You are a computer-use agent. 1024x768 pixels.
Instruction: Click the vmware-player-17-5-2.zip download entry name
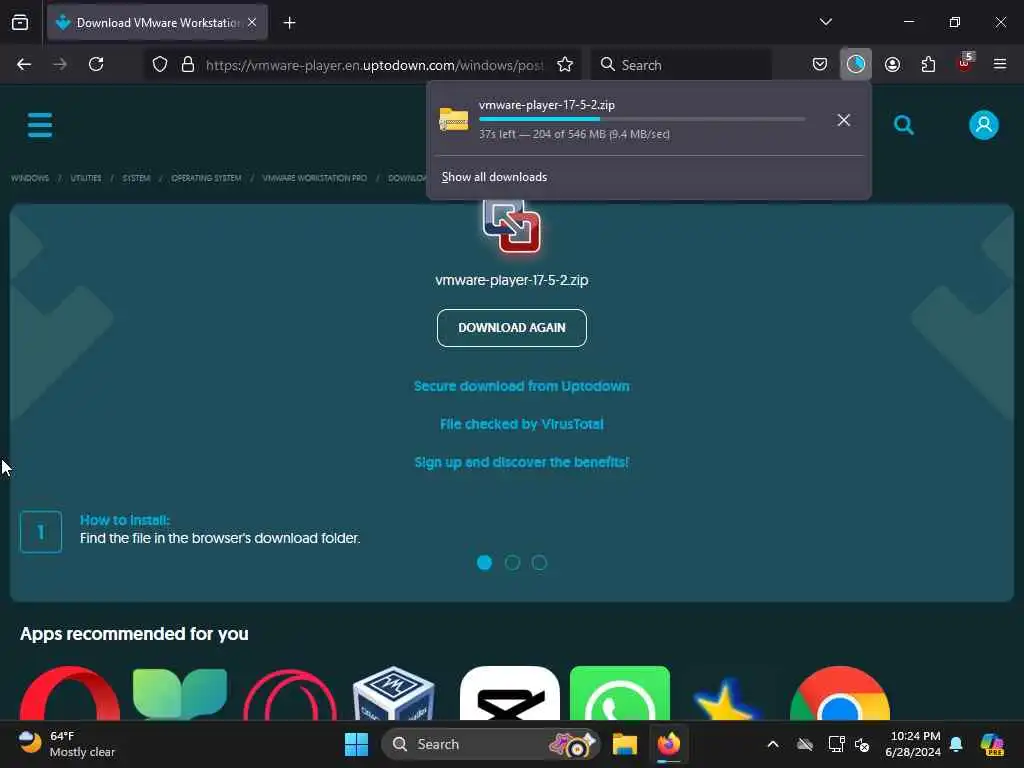[x=547, y=104]
